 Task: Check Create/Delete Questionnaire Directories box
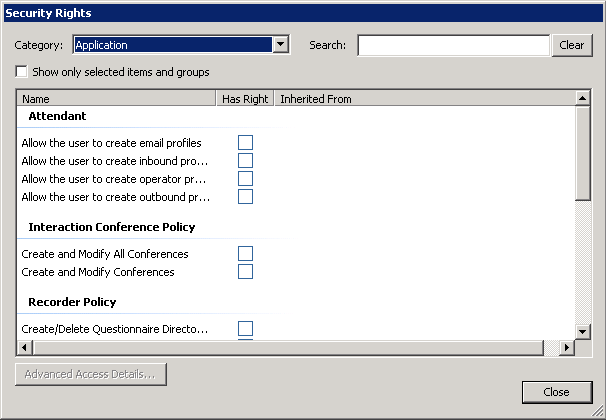[x=245, y=329]
